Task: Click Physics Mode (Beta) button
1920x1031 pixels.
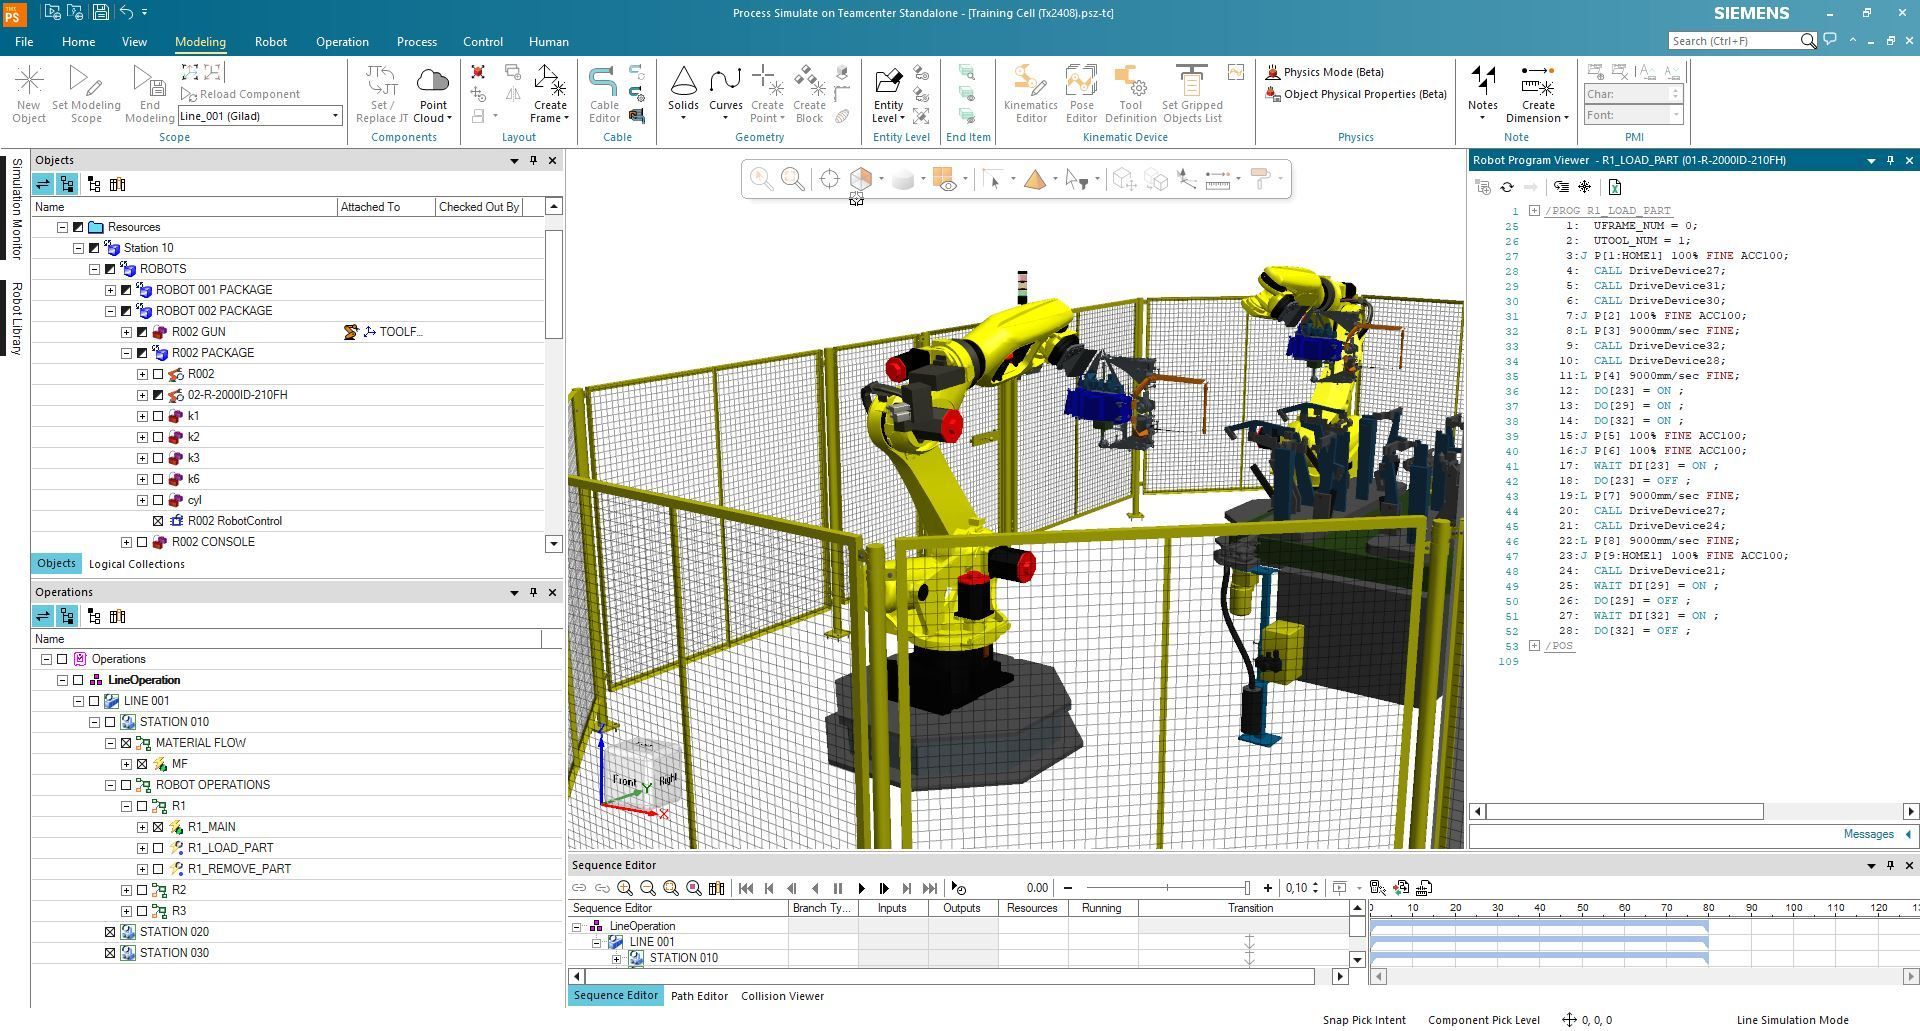Action: point(1325,72)
